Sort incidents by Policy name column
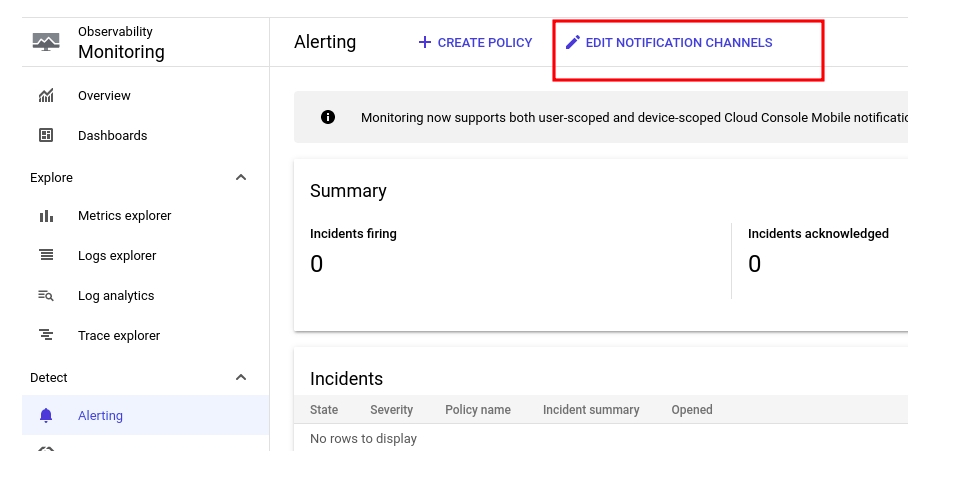 click(x=477, y=410)
